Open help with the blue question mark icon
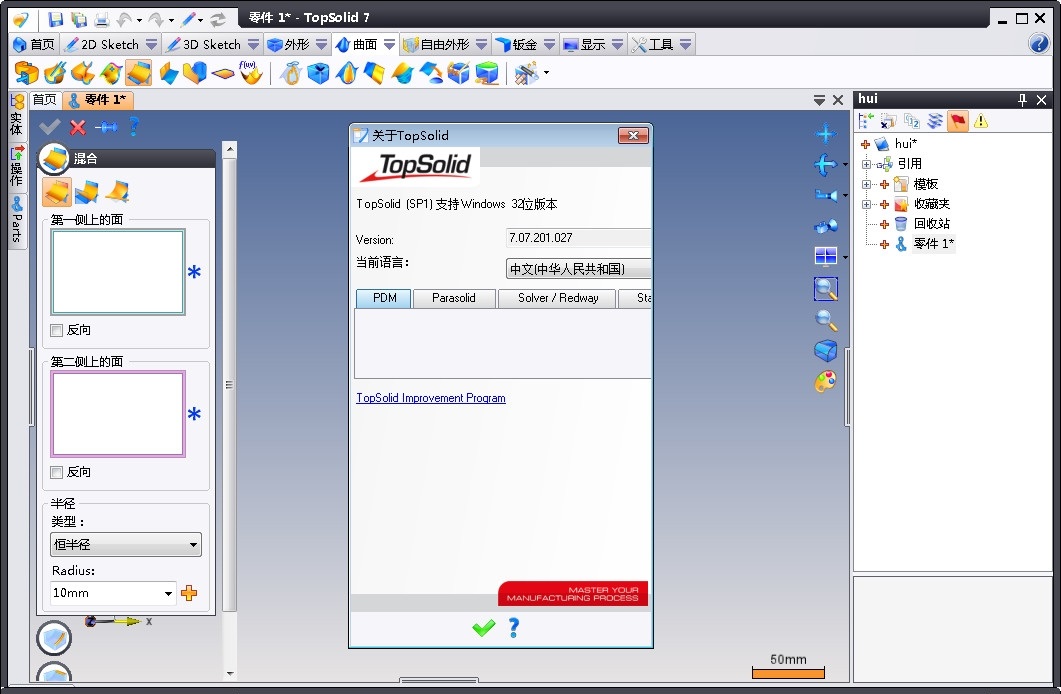Image resolution: width=1061 pixels, height=694 pixels. click(x=1039, y=43)
